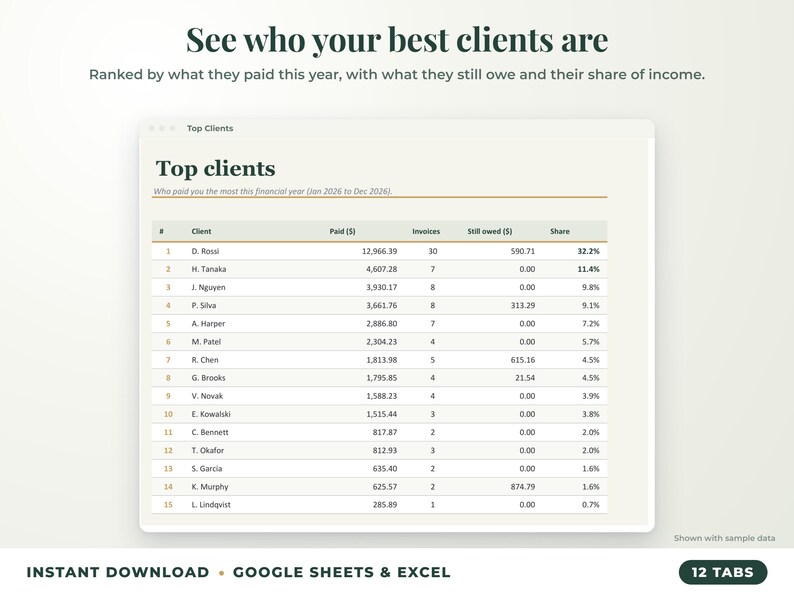Screen dimensions: 794x596
Task: Click paid amount 817.87
Action: [x=385, y=432]
